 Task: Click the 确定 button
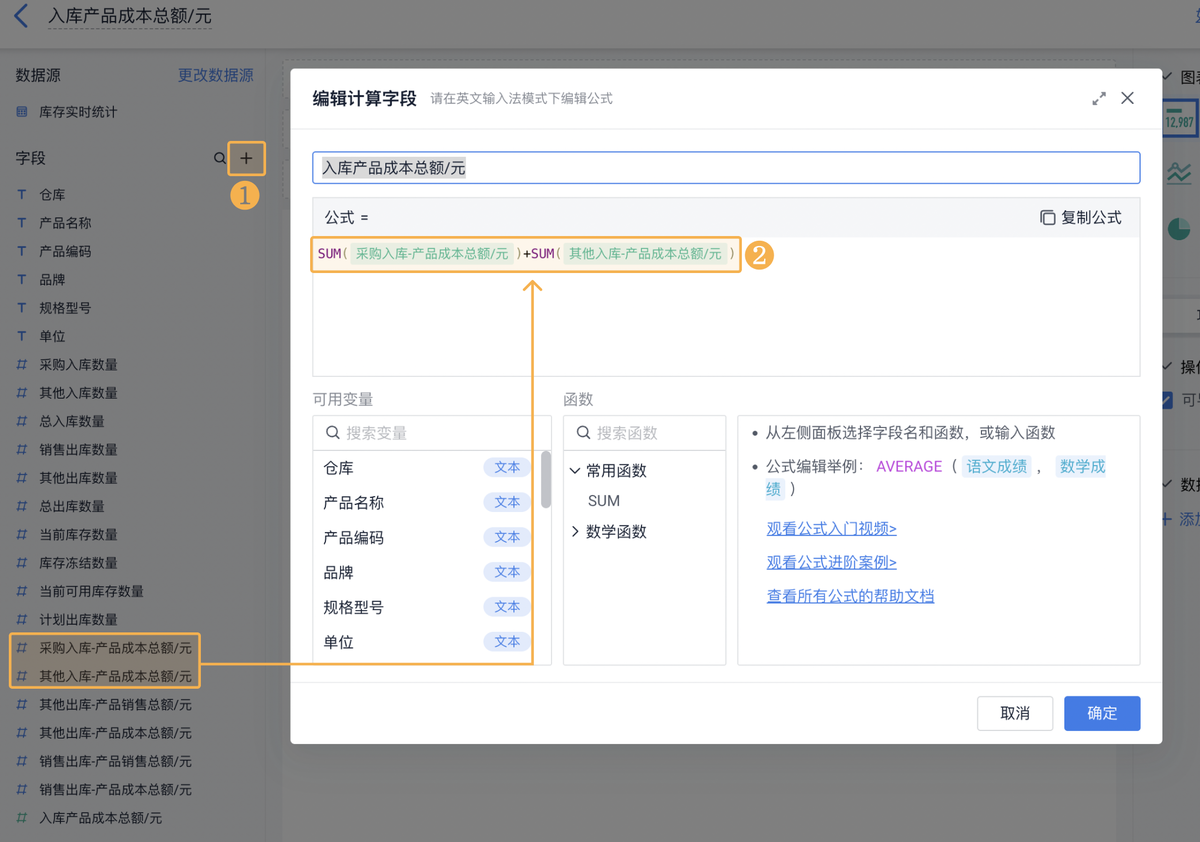(x=1101, y=713)
